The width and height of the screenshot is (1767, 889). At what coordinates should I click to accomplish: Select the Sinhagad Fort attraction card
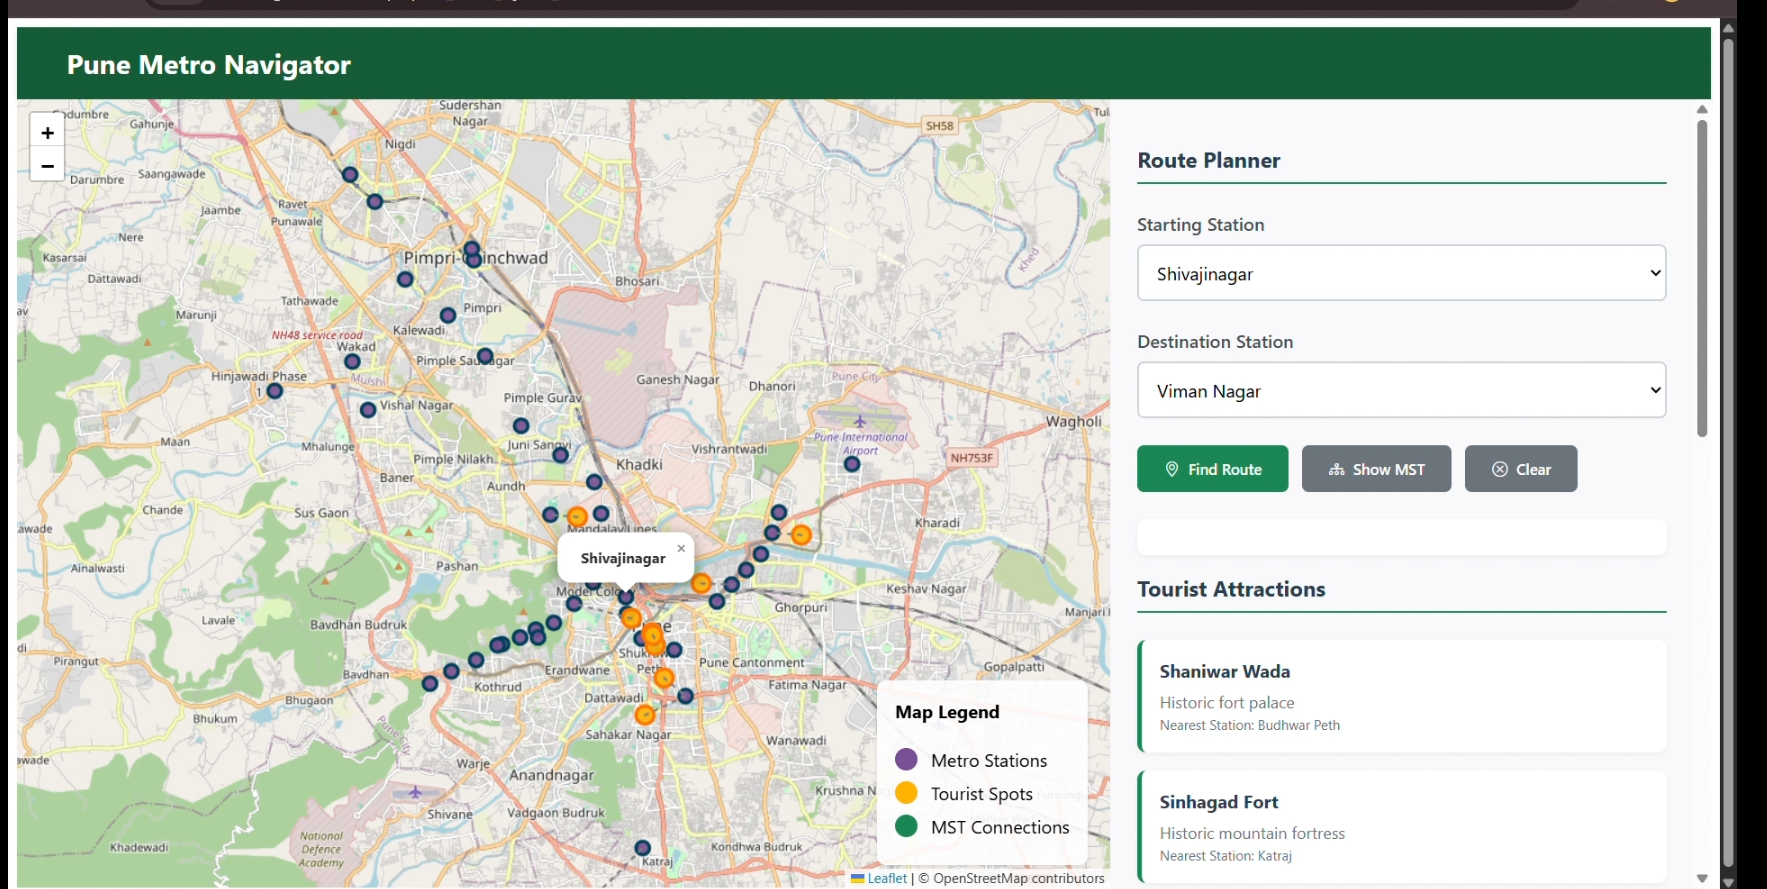pos(1402,827)
